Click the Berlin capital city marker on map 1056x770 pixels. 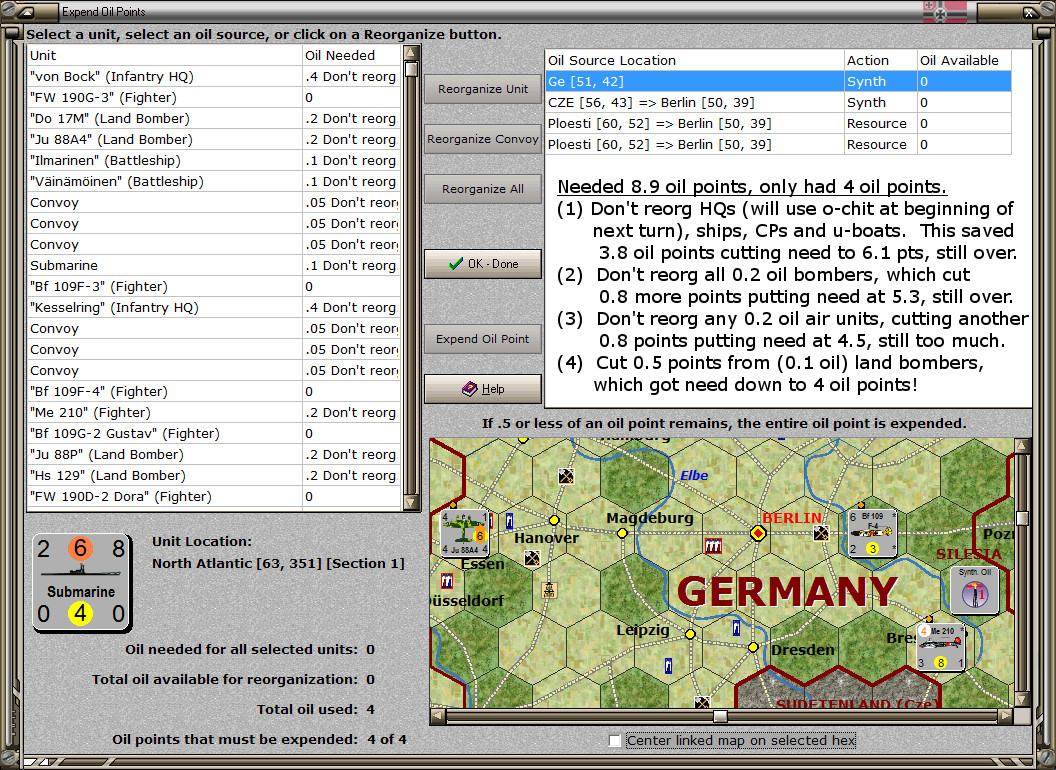pyautogui.click(x=758, y=534)
